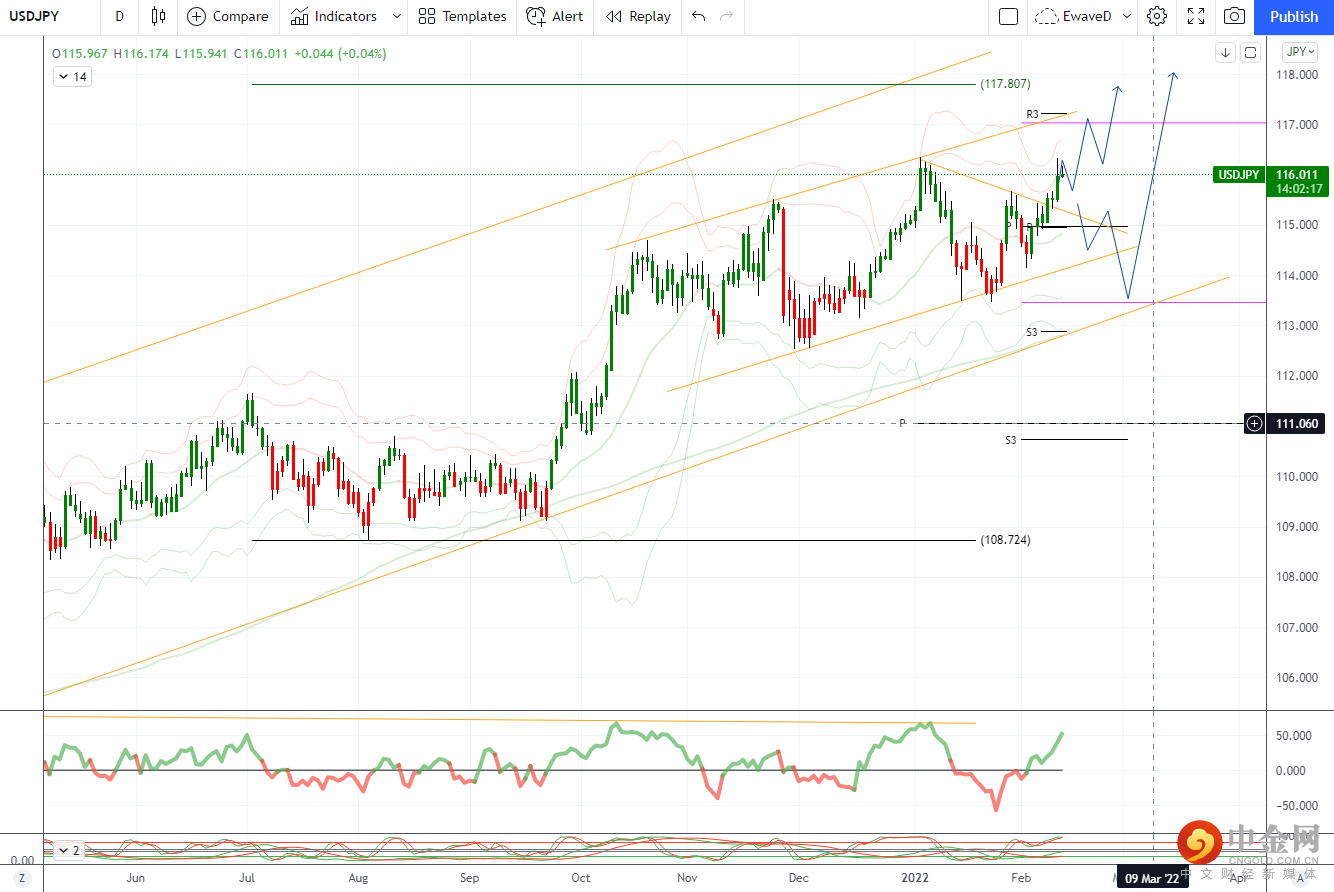Click the 2022 label on time axis
Viewport: 1334px width, 892px height.
(917, 878)
